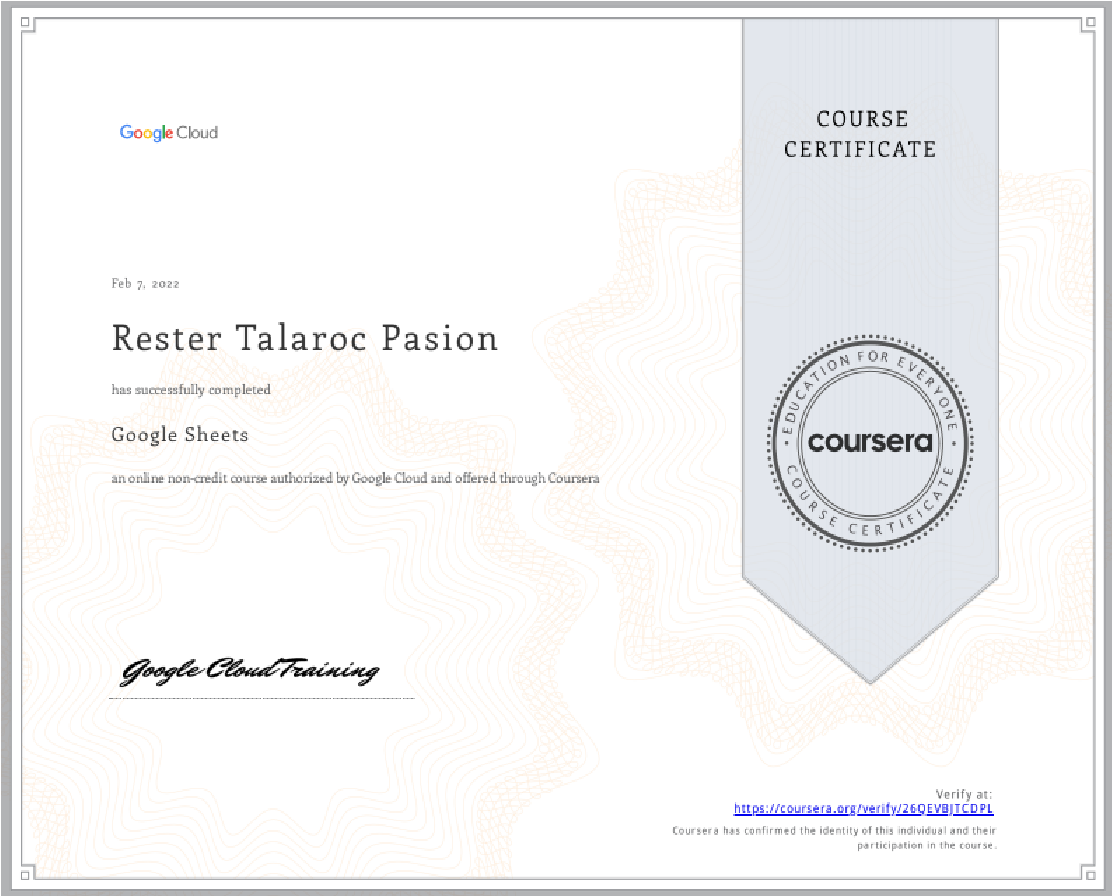Click the 'Verify at:' label
This screenshot has width=1112, height=896.
(x=964, y=795)
